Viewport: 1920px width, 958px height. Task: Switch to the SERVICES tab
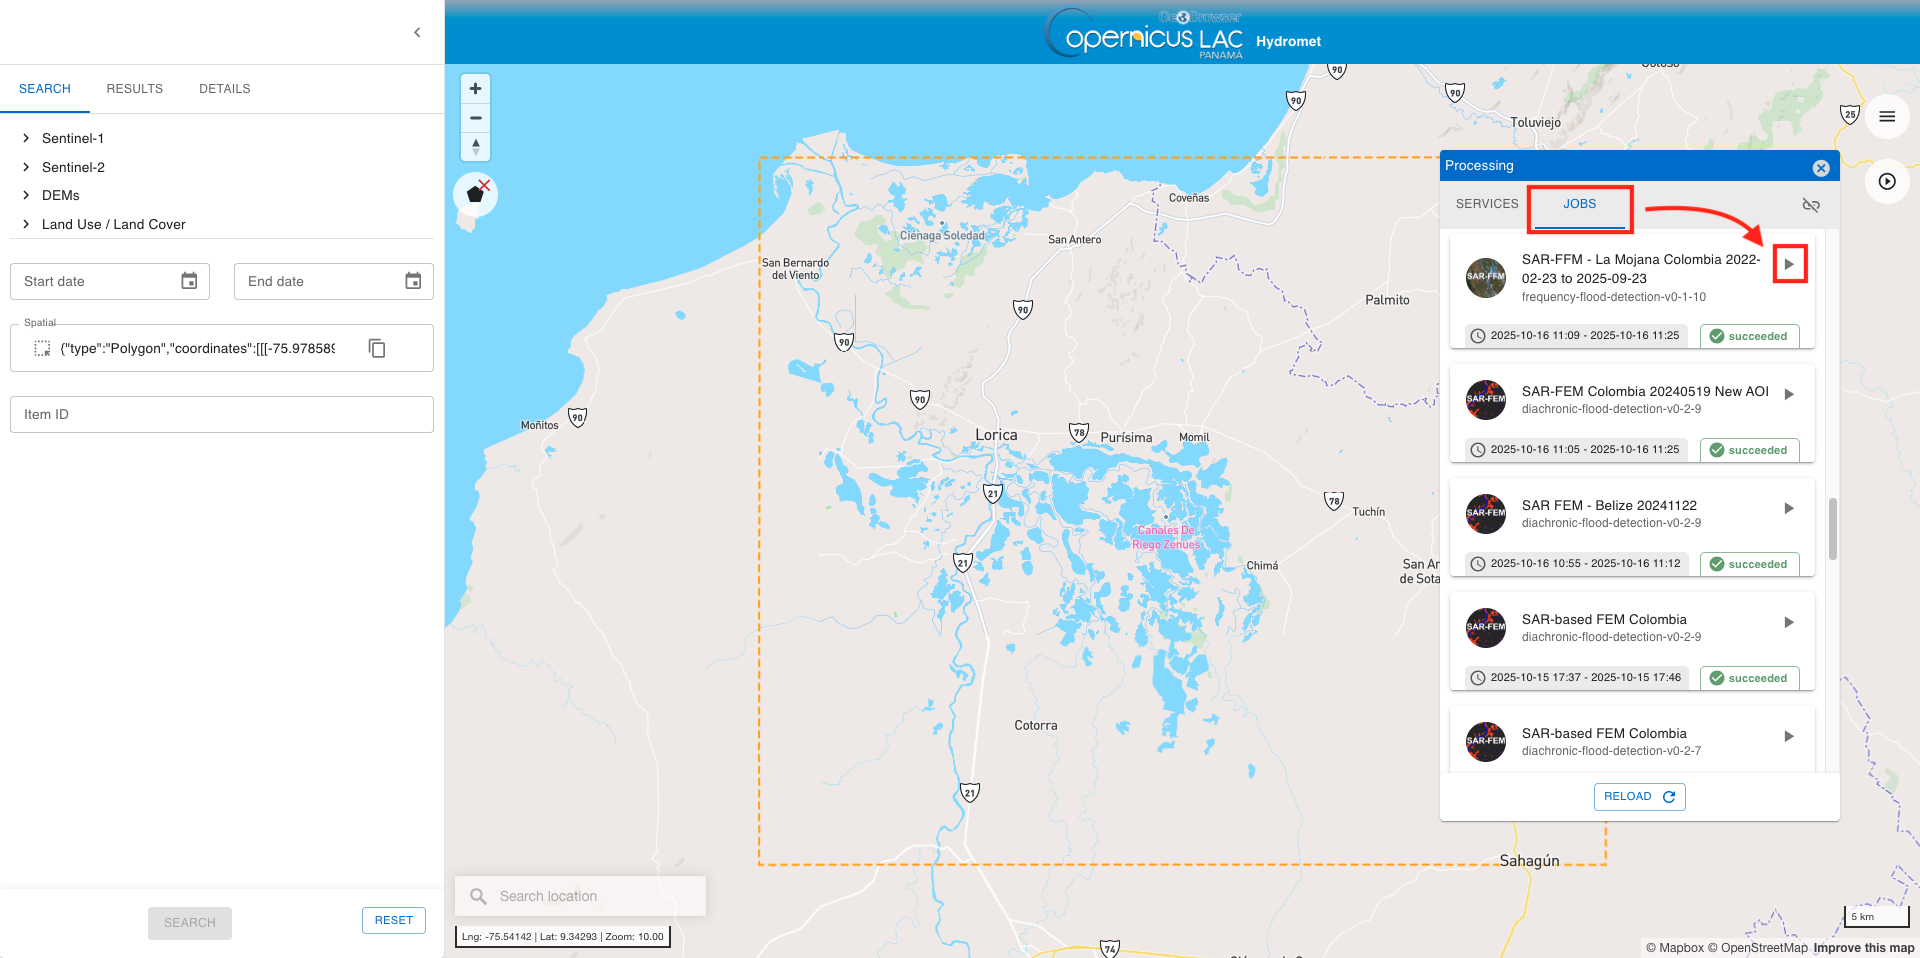tap(1486, 204)
